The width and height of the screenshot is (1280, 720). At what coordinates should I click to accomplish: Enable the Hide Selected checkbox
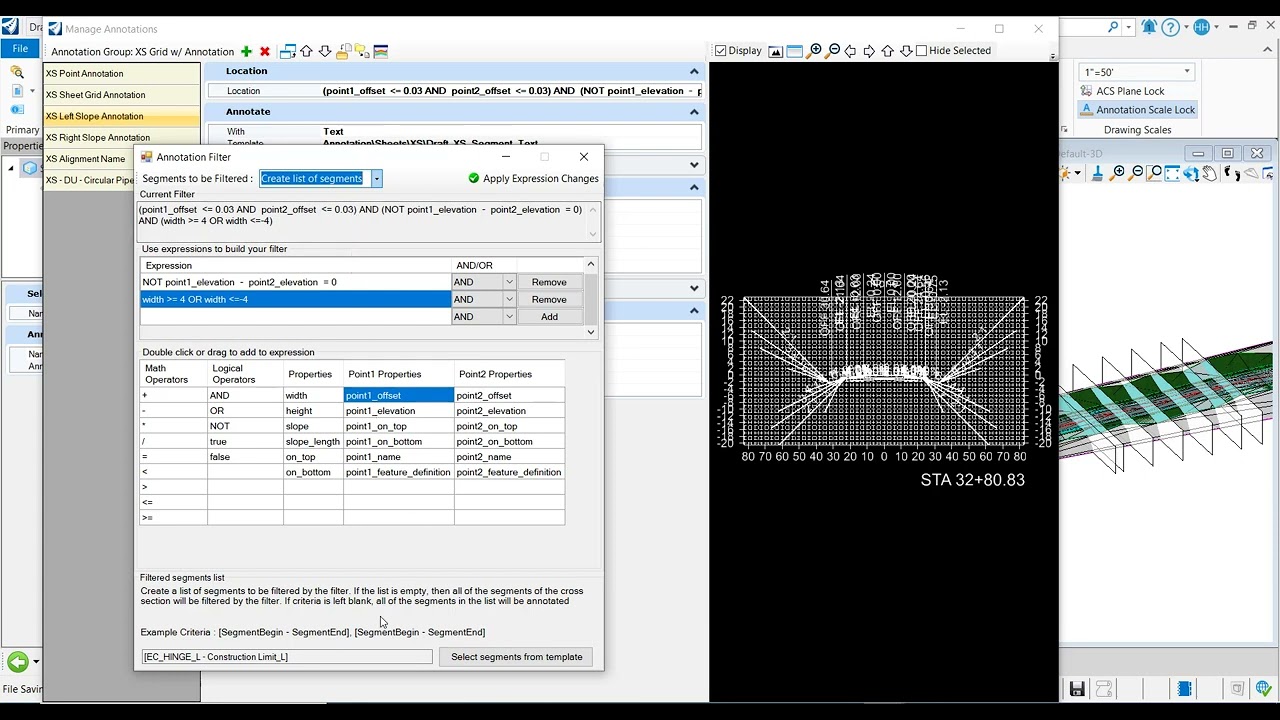[x=922, y=51]
